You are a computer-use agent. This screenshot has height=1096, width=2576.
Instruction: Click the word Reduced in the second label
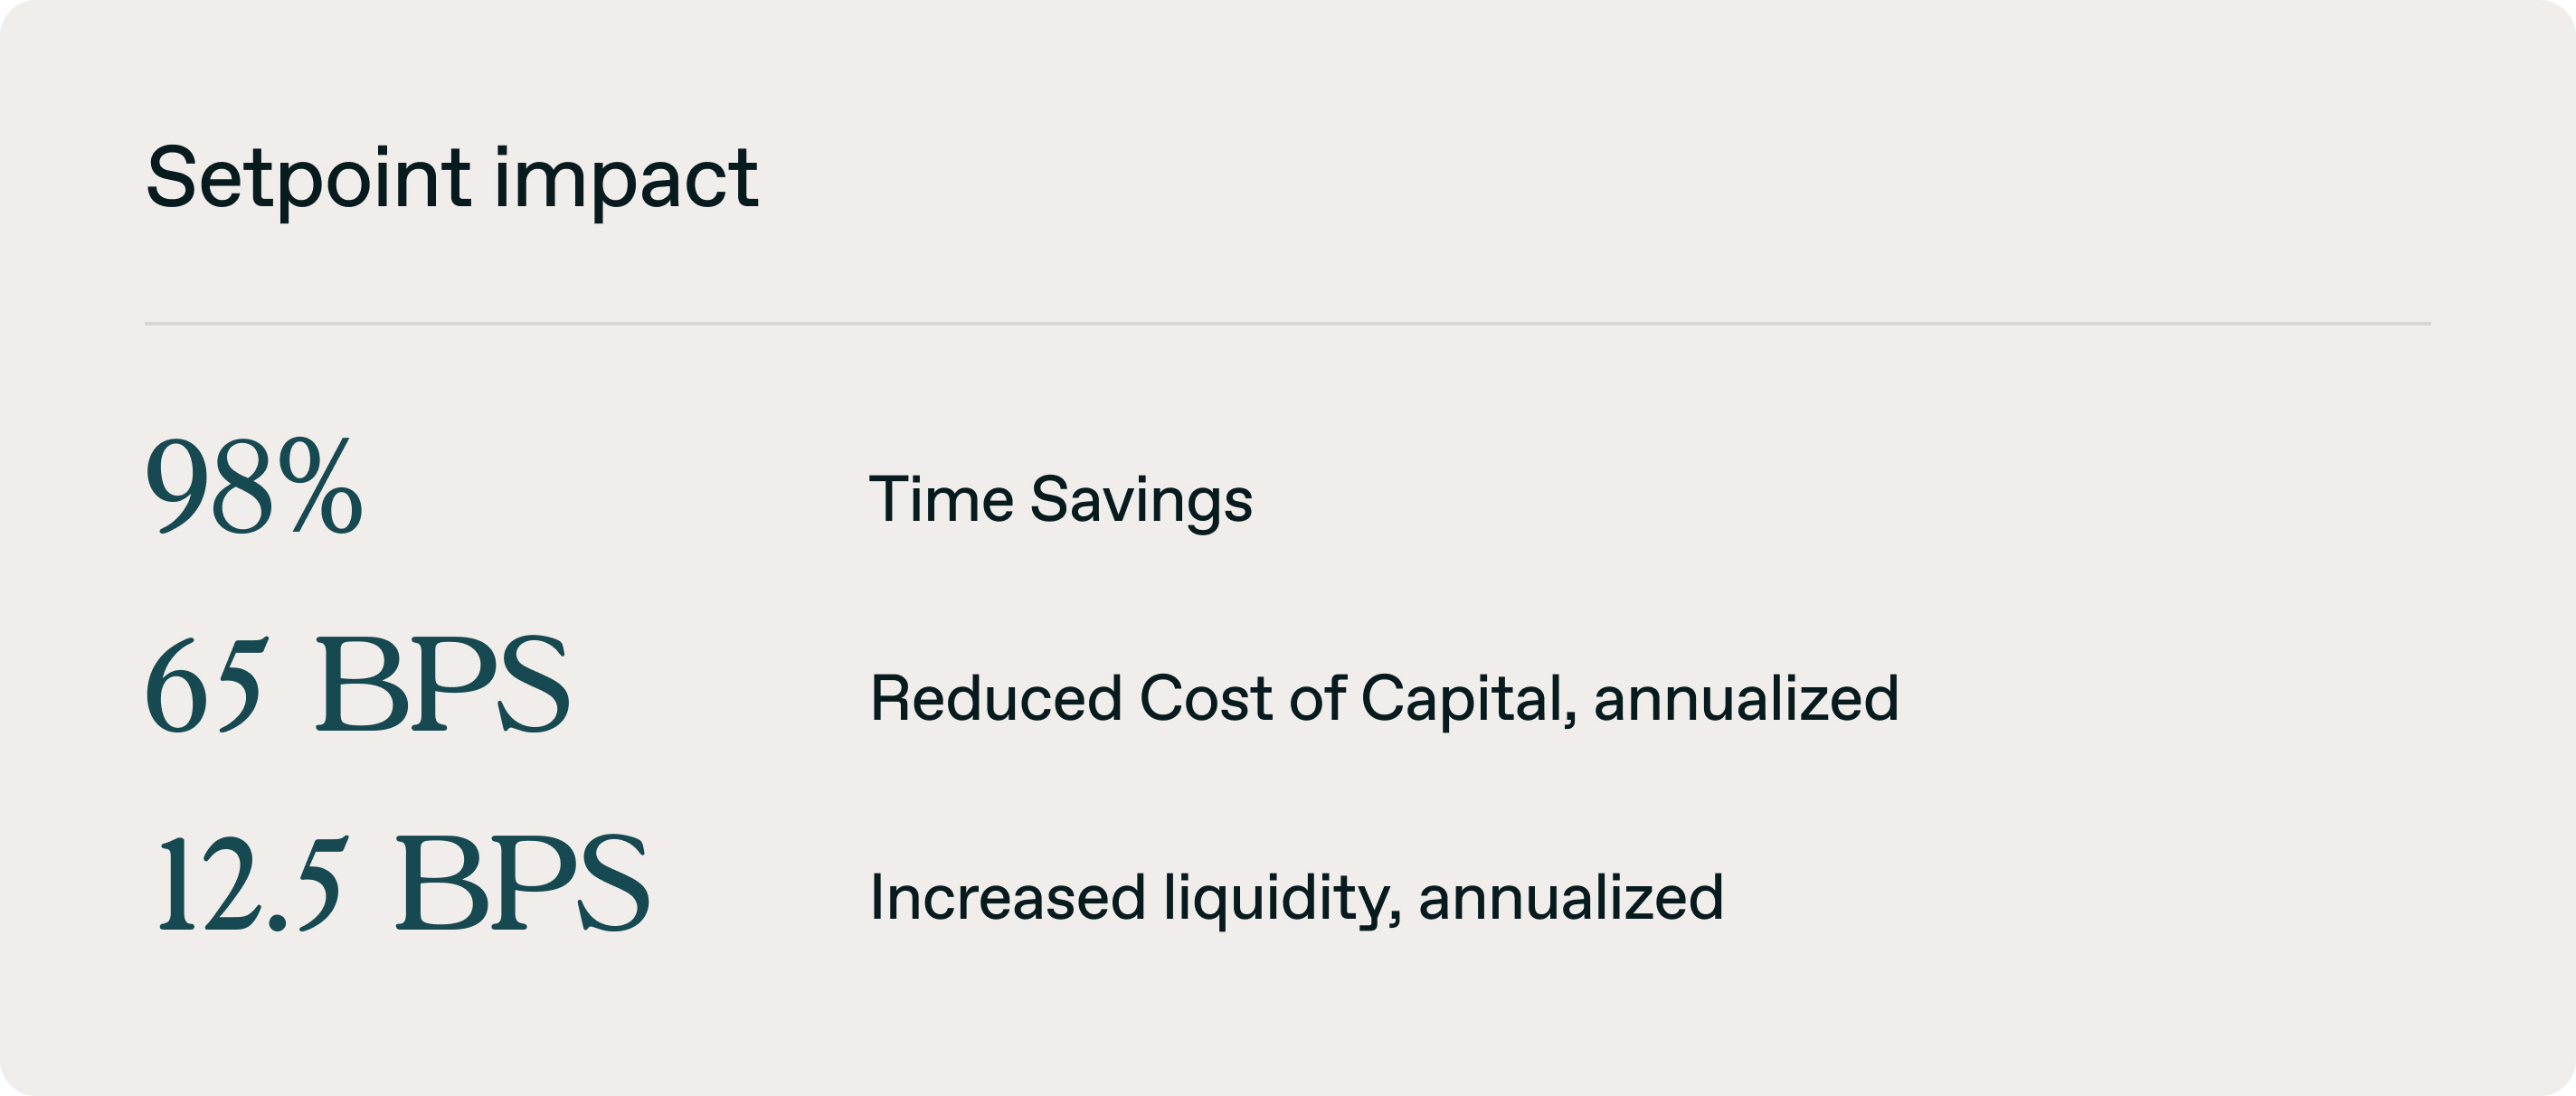coord(996,698)
